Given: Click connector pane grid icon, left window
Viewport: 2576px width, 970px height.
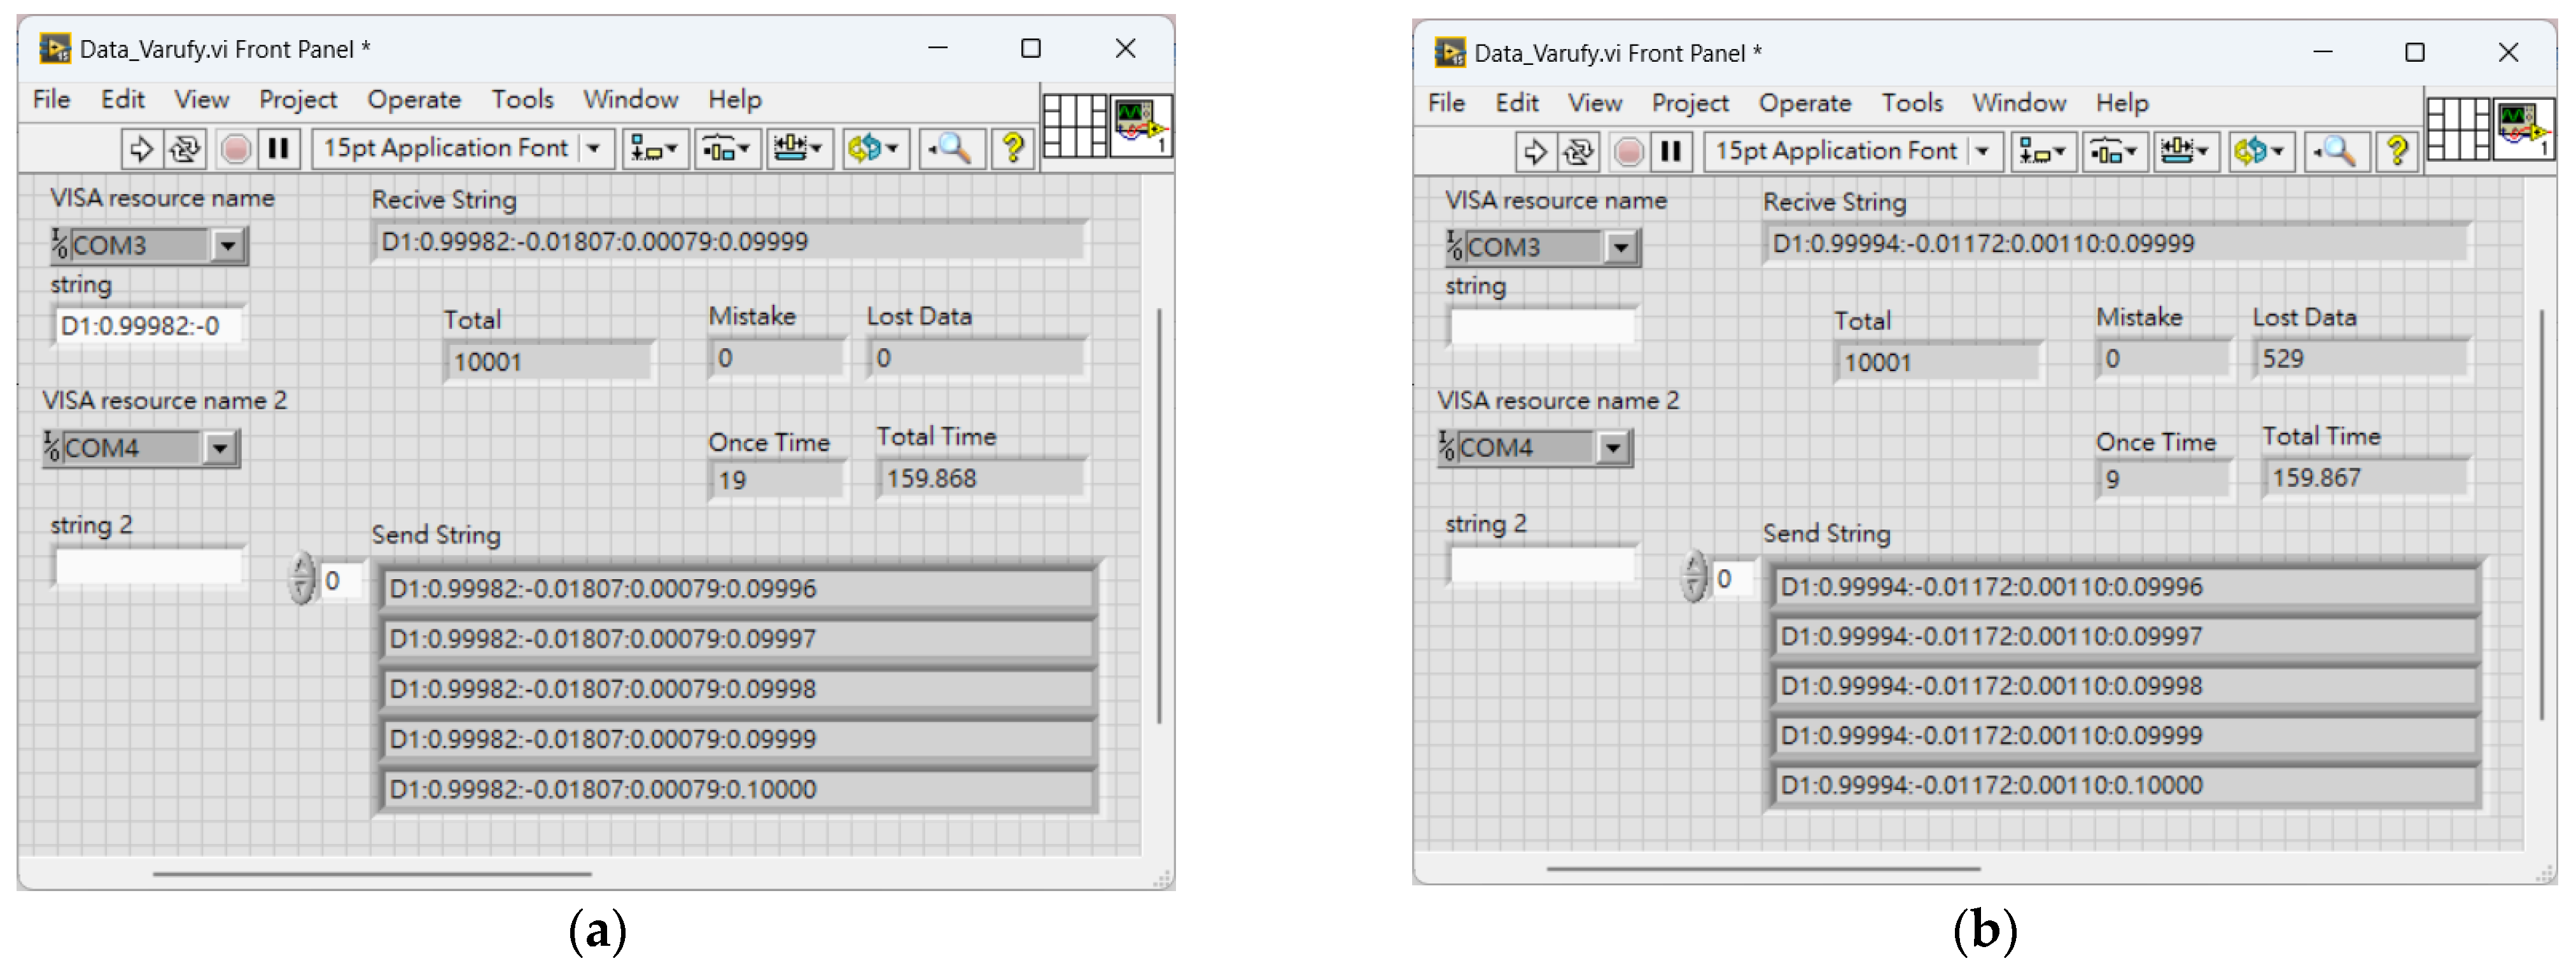Looking at the screenshot, I should (x=1074, y=126).
